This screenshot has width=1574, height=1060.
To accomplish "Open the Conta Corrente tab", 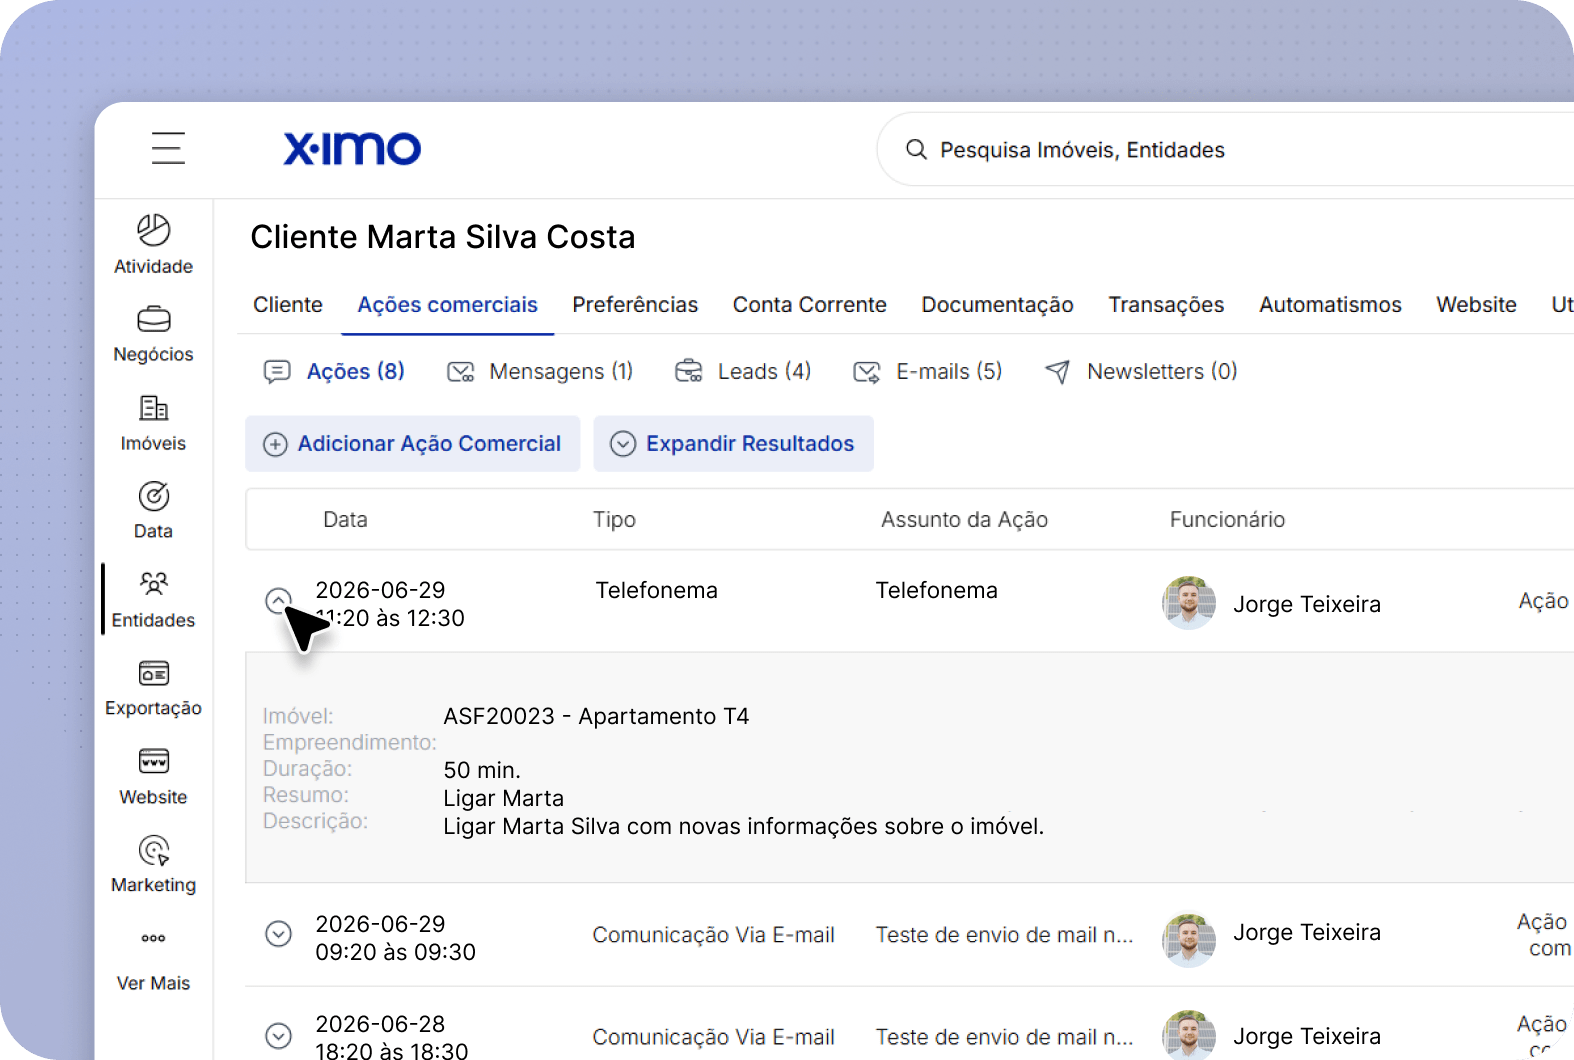I will 810,305.
